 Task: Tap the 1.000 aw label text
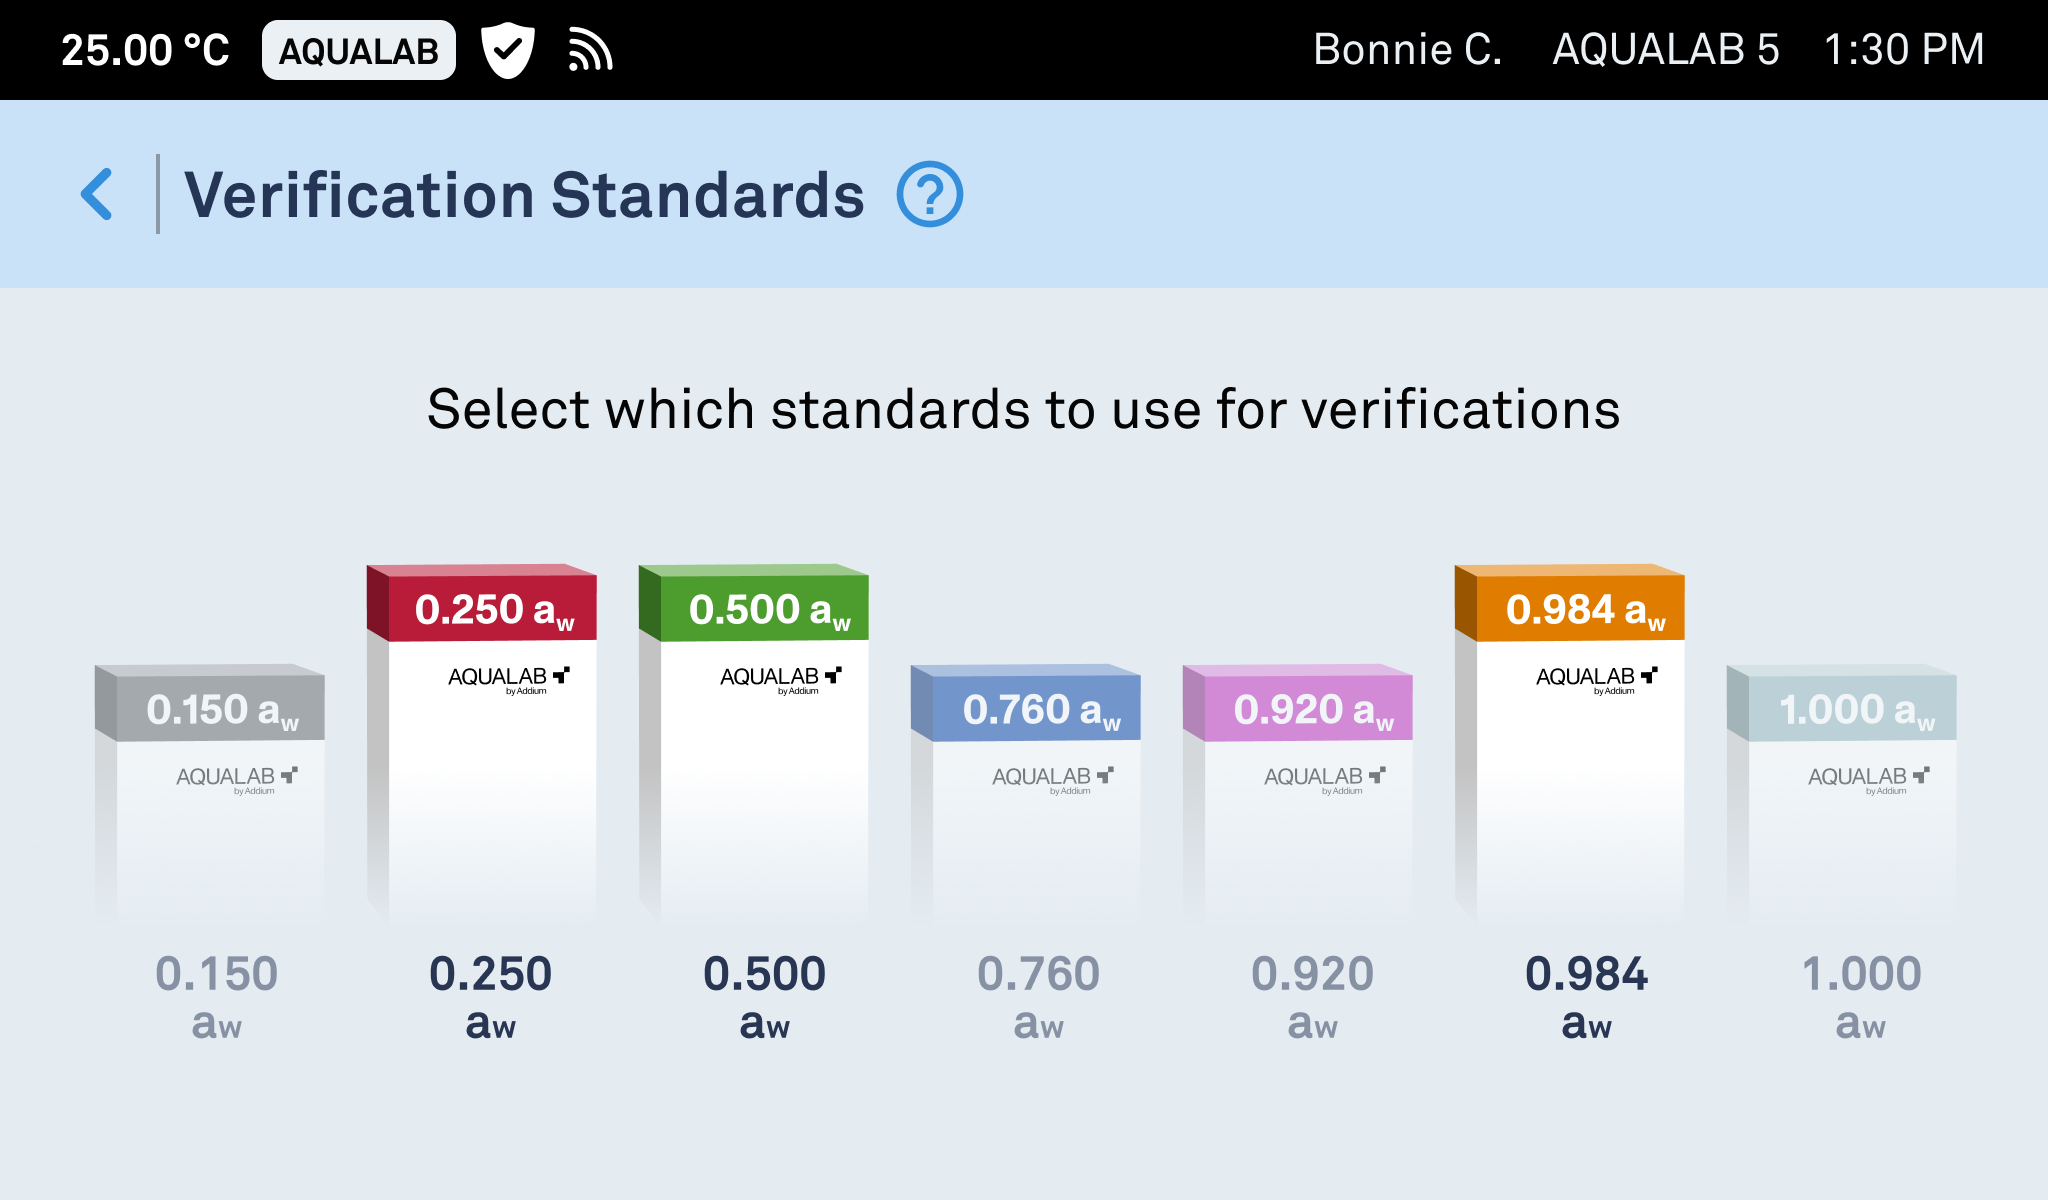pos(1861,997)
